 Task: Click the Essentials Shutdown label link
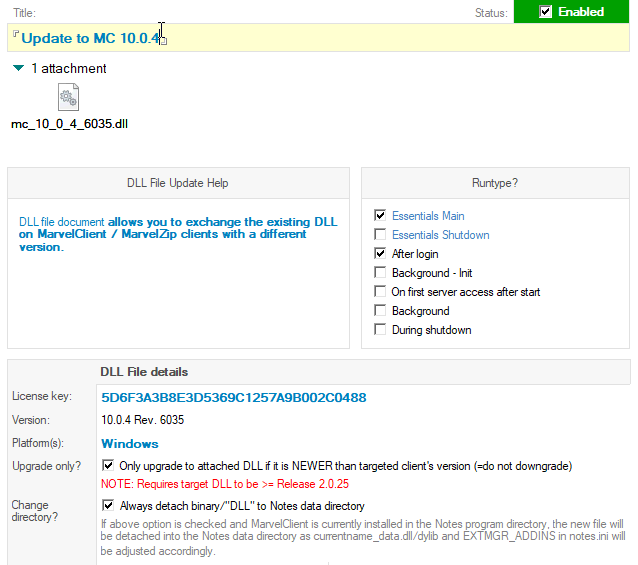441,235
